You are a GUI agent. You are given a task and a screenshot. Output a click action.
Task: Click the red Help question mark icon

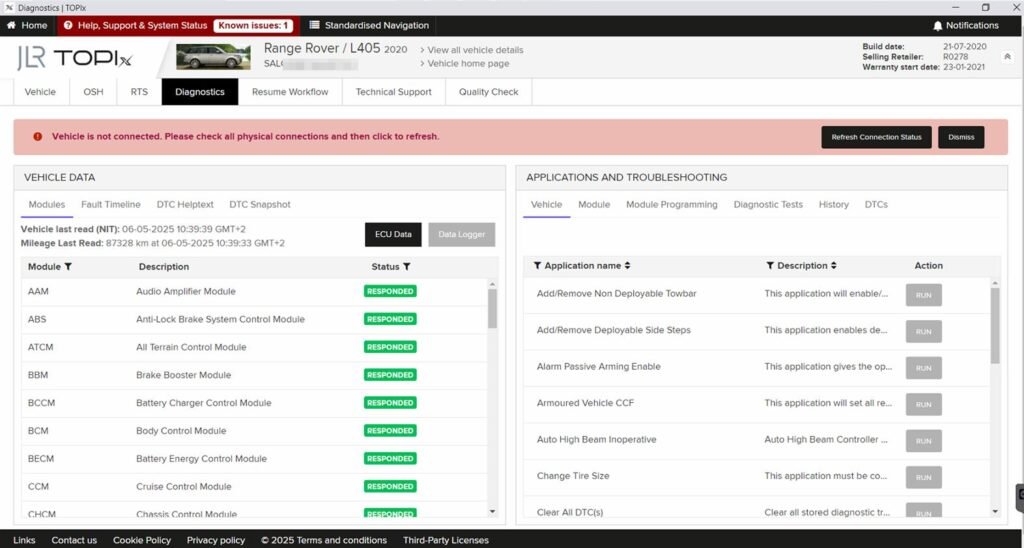(x=68, y=25)
